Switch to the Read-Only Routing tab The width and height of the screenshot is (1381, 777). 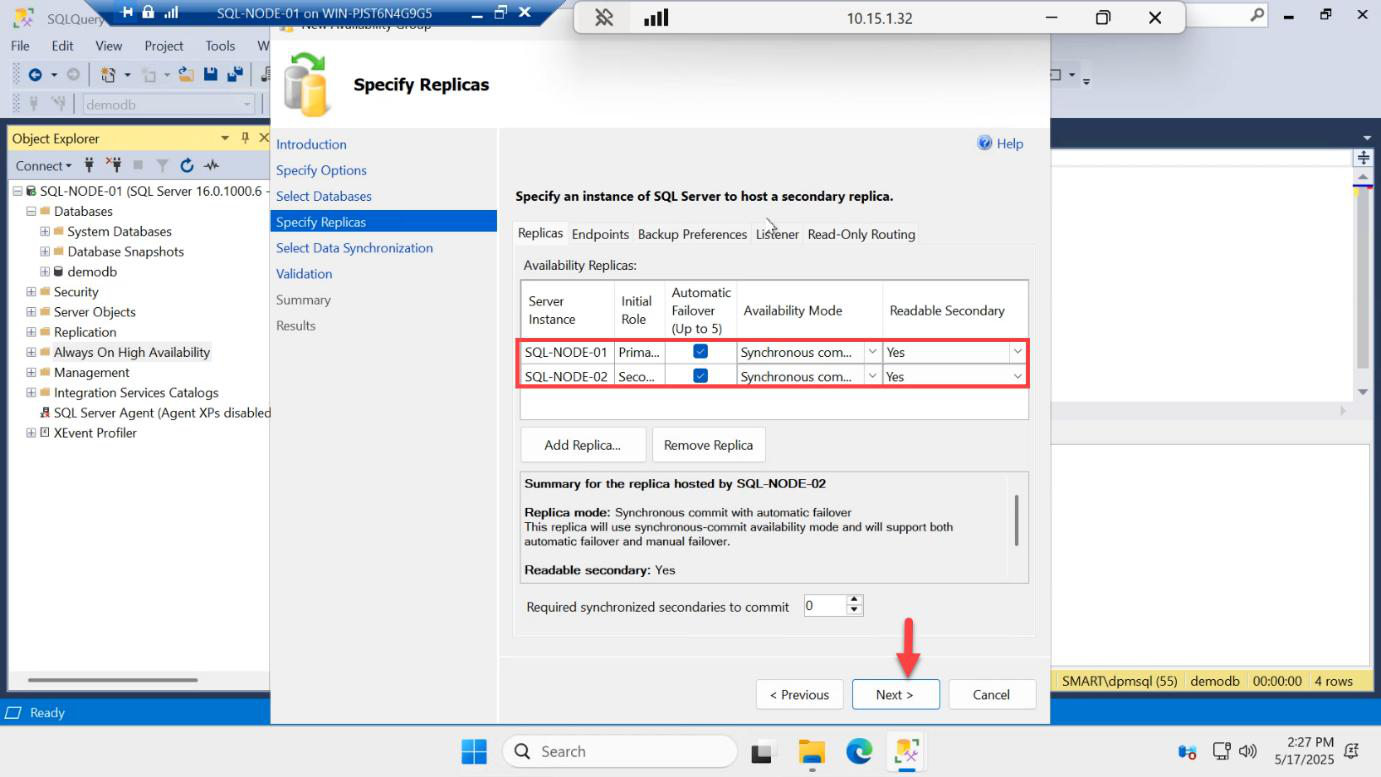coord(861,234)
